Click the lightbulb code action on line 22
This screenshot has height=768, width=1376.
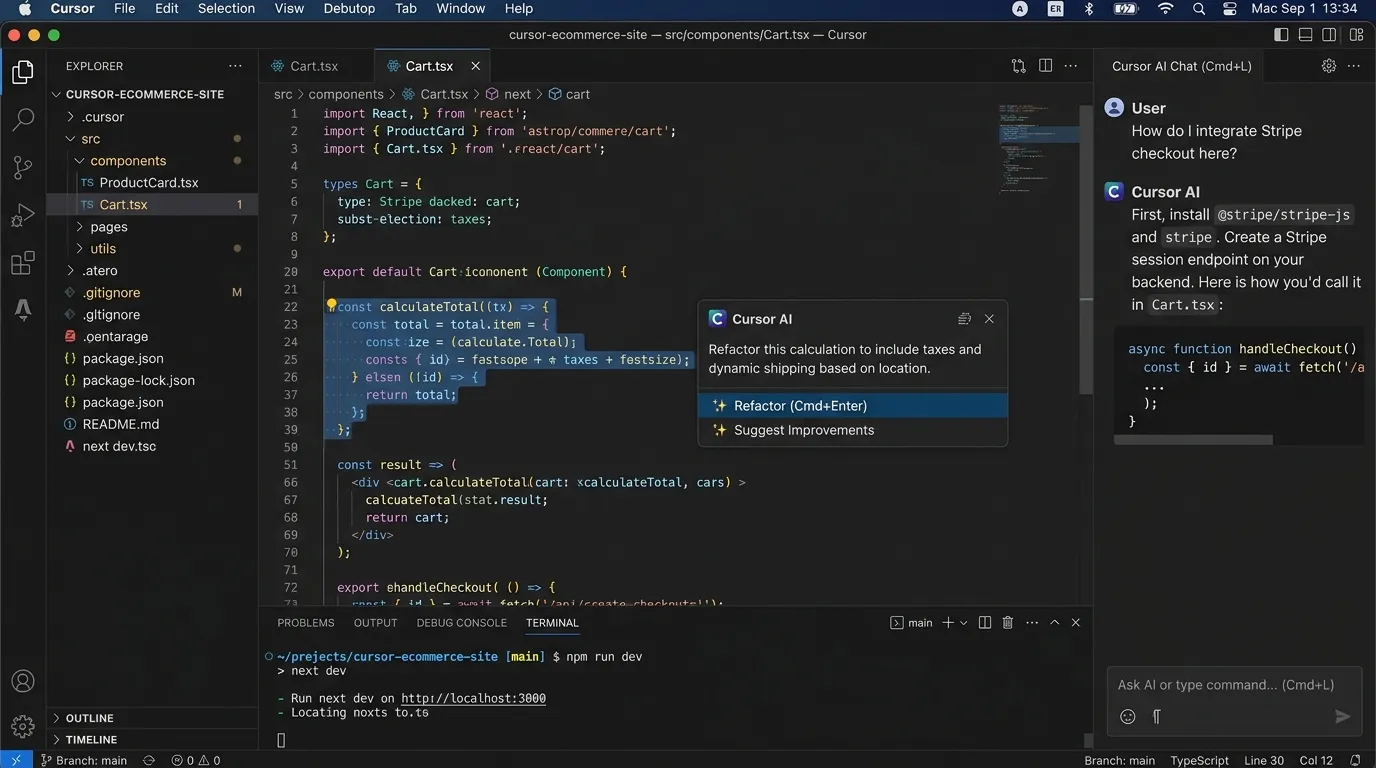coord(331,306)
